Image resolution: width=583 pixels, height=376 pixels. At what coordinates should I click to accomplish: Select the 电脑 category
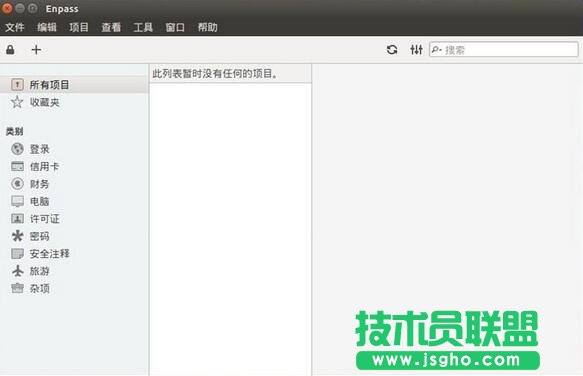tap(40, 201)
